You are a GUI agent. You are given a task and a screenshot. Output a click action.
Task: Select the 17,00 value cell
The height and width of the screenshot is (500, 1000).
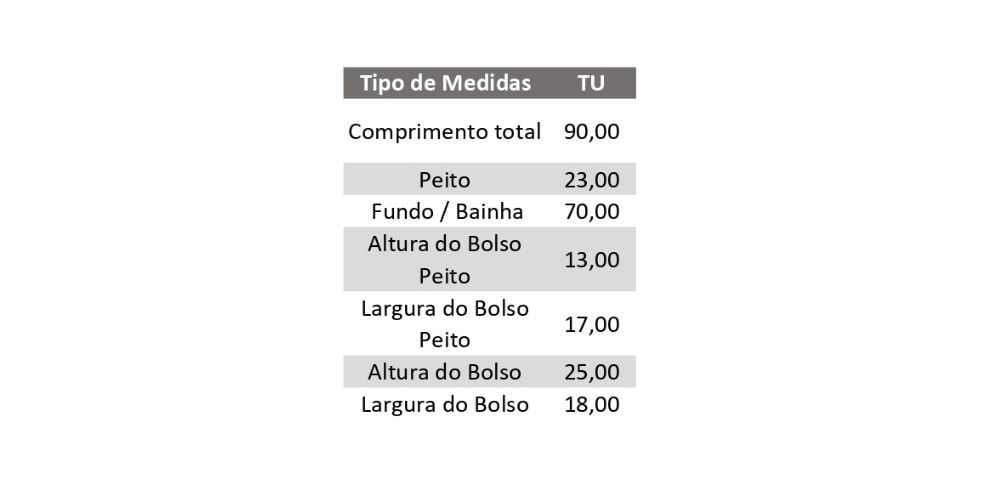click(x=592, y=325)
